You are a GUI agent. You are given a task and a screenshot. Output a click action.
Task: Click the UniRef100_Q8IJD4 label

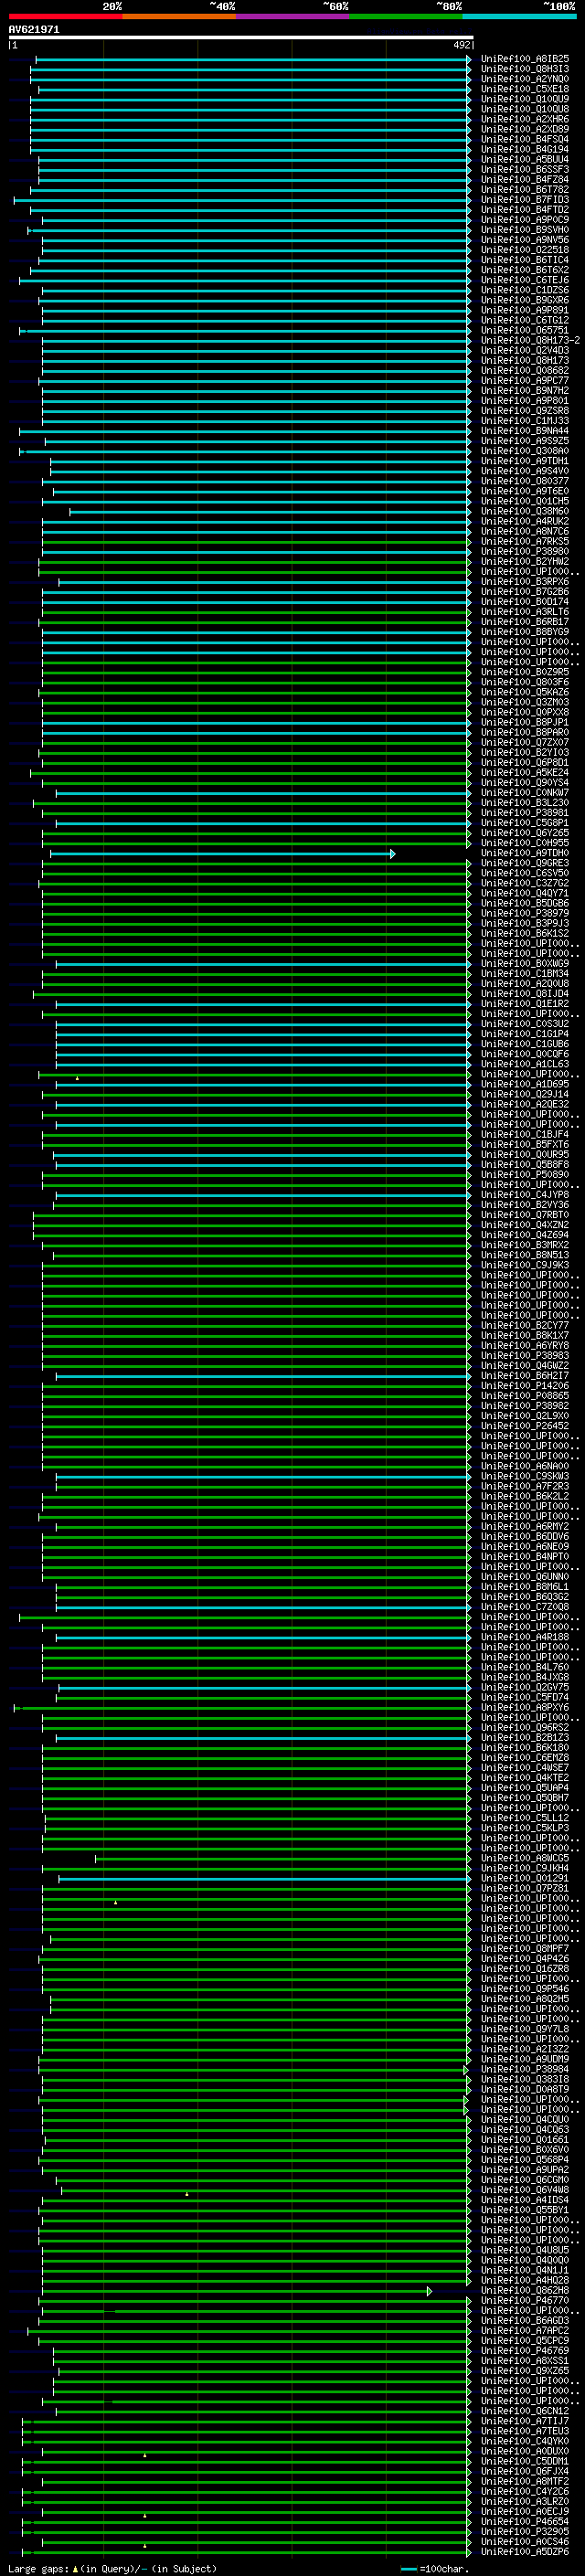point(524,994)
